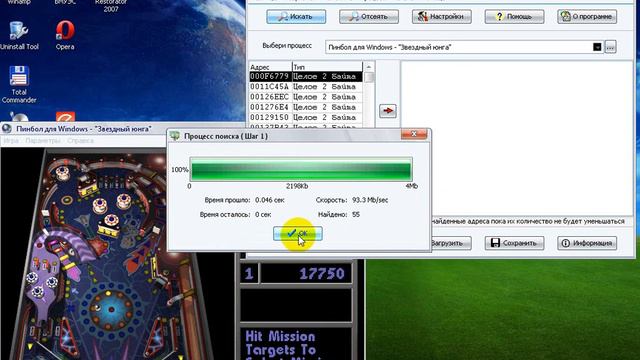Click the Hit Mission Targets message panel
640x360 pixels.
click(x=296, y=344)
